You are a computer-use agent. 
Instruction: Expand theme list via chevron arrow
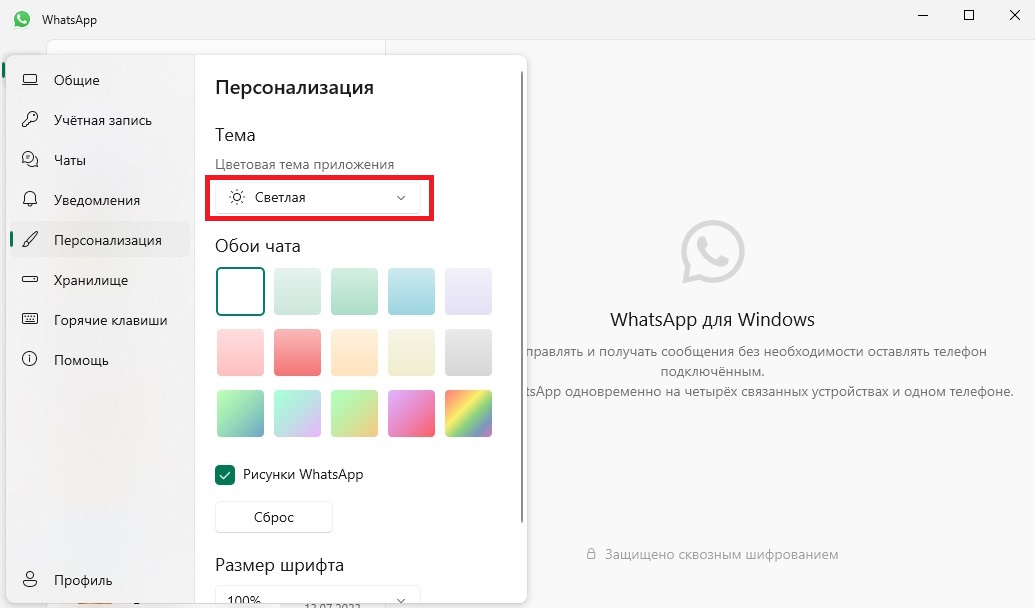[x=401, y=197]
